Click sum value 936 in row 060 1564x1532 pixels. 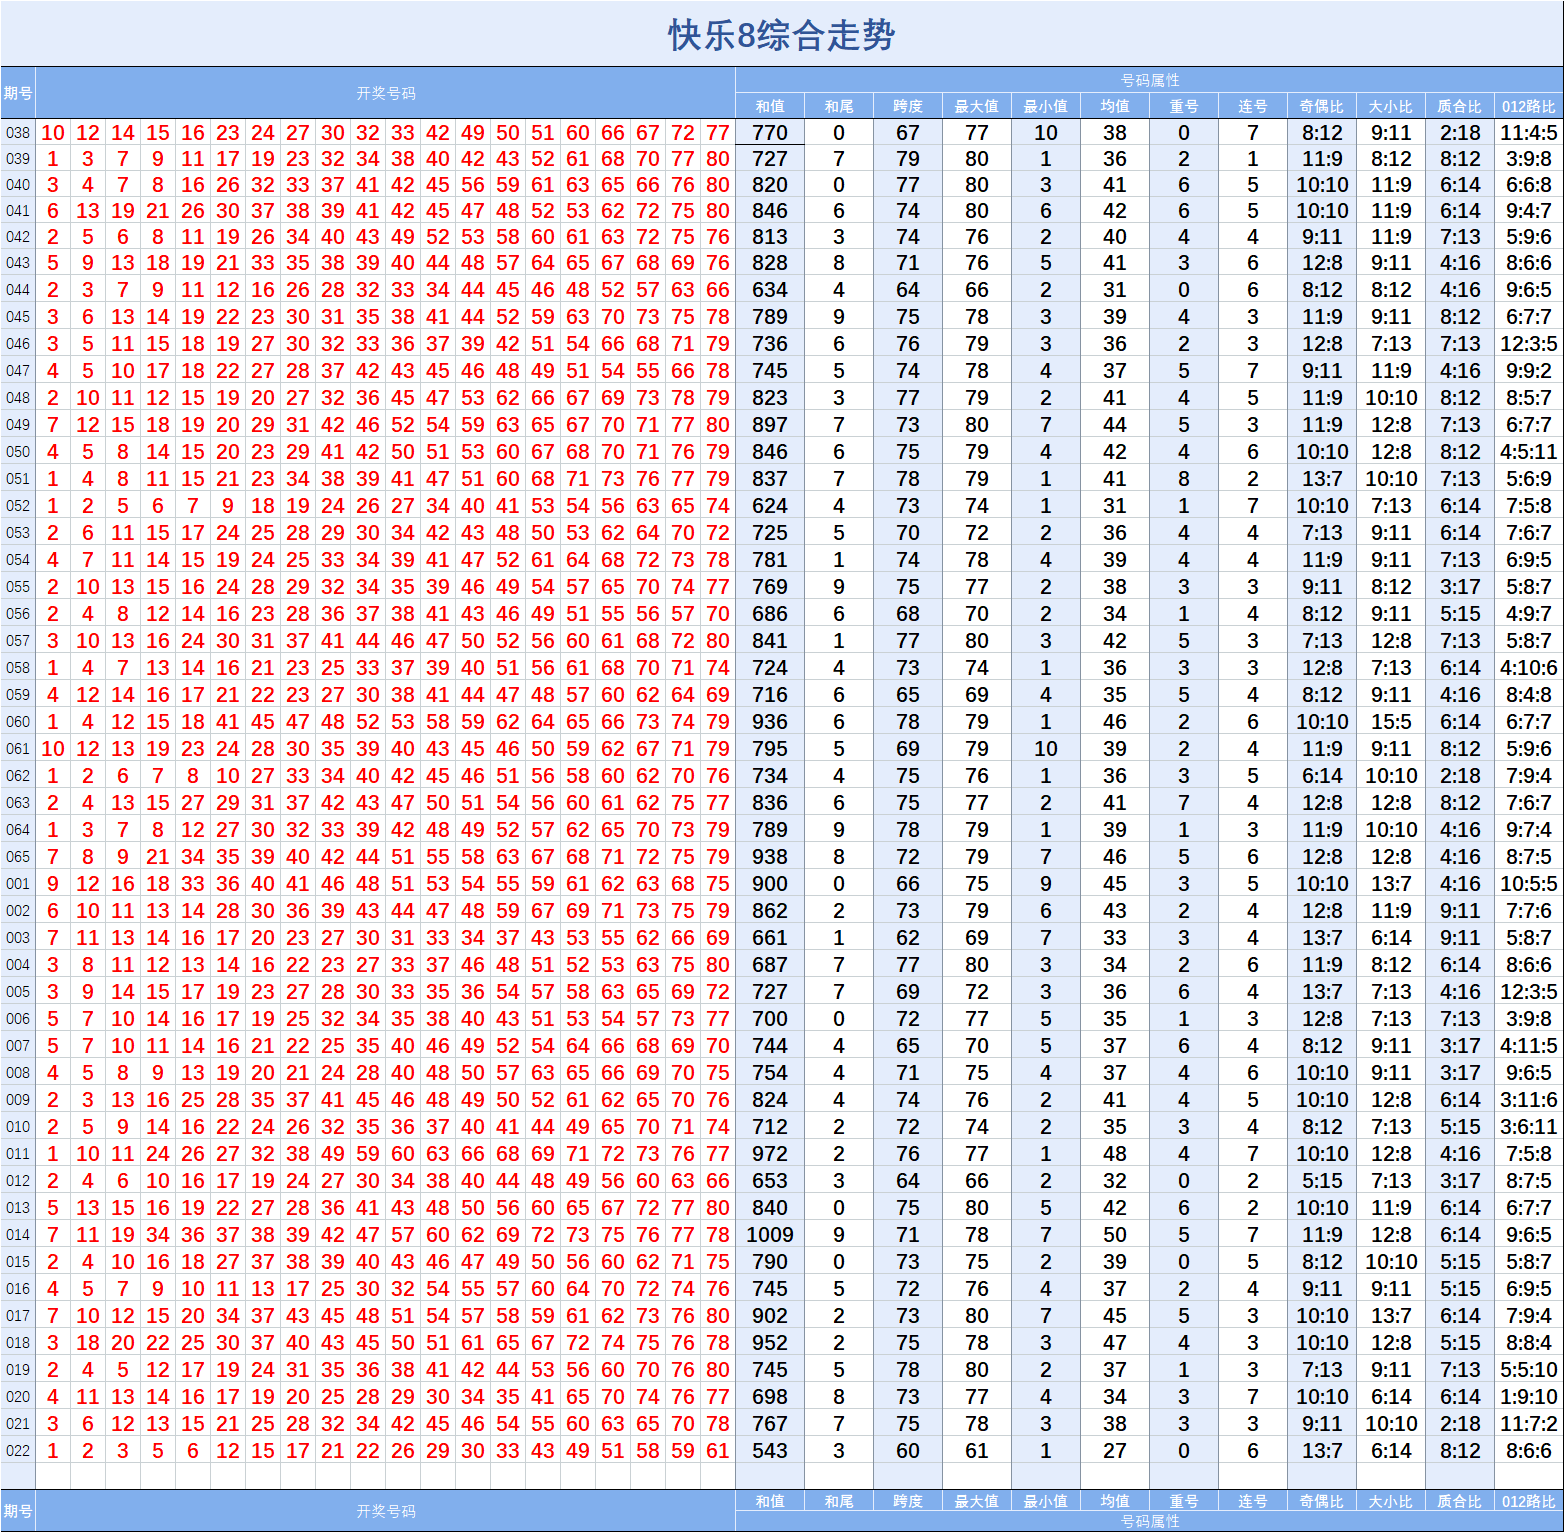770,722
